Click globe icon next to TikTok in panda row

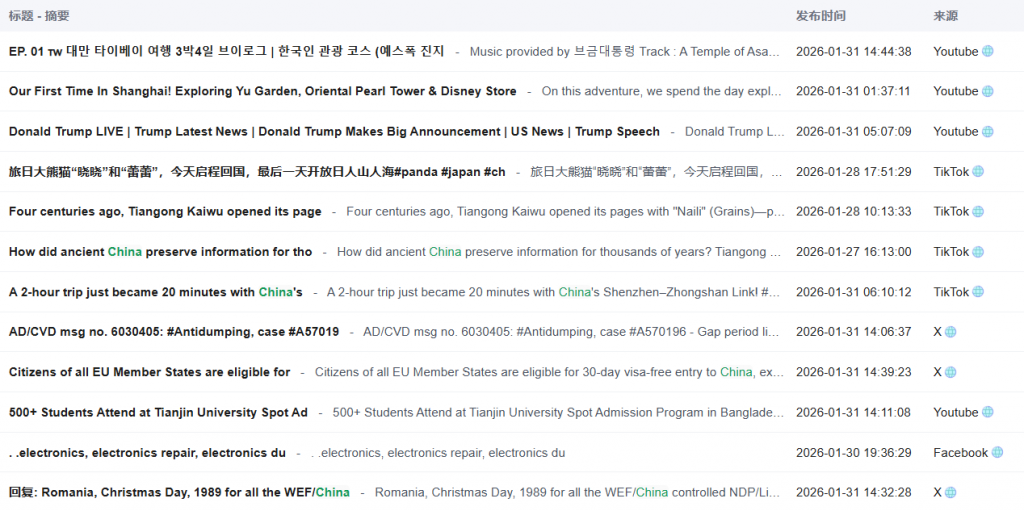978,171
